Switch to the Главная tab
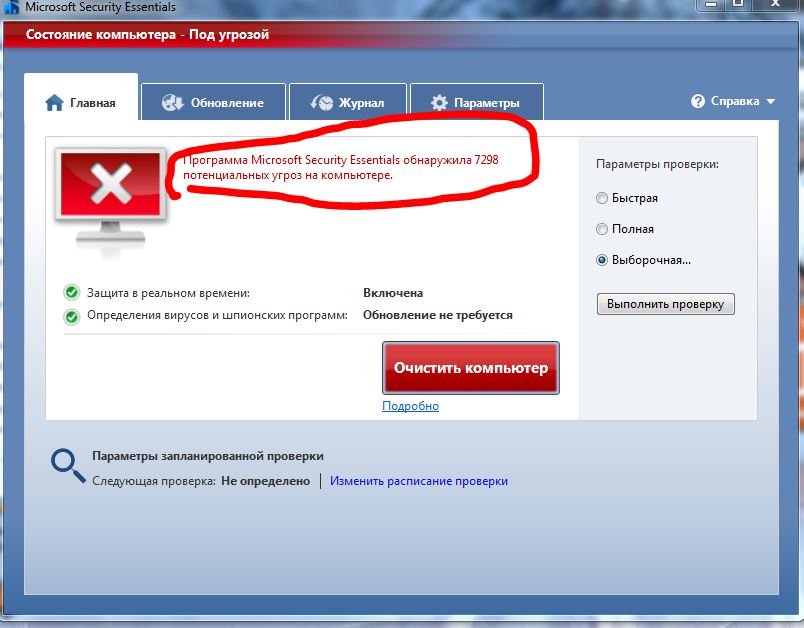 [x=81, y=103]
